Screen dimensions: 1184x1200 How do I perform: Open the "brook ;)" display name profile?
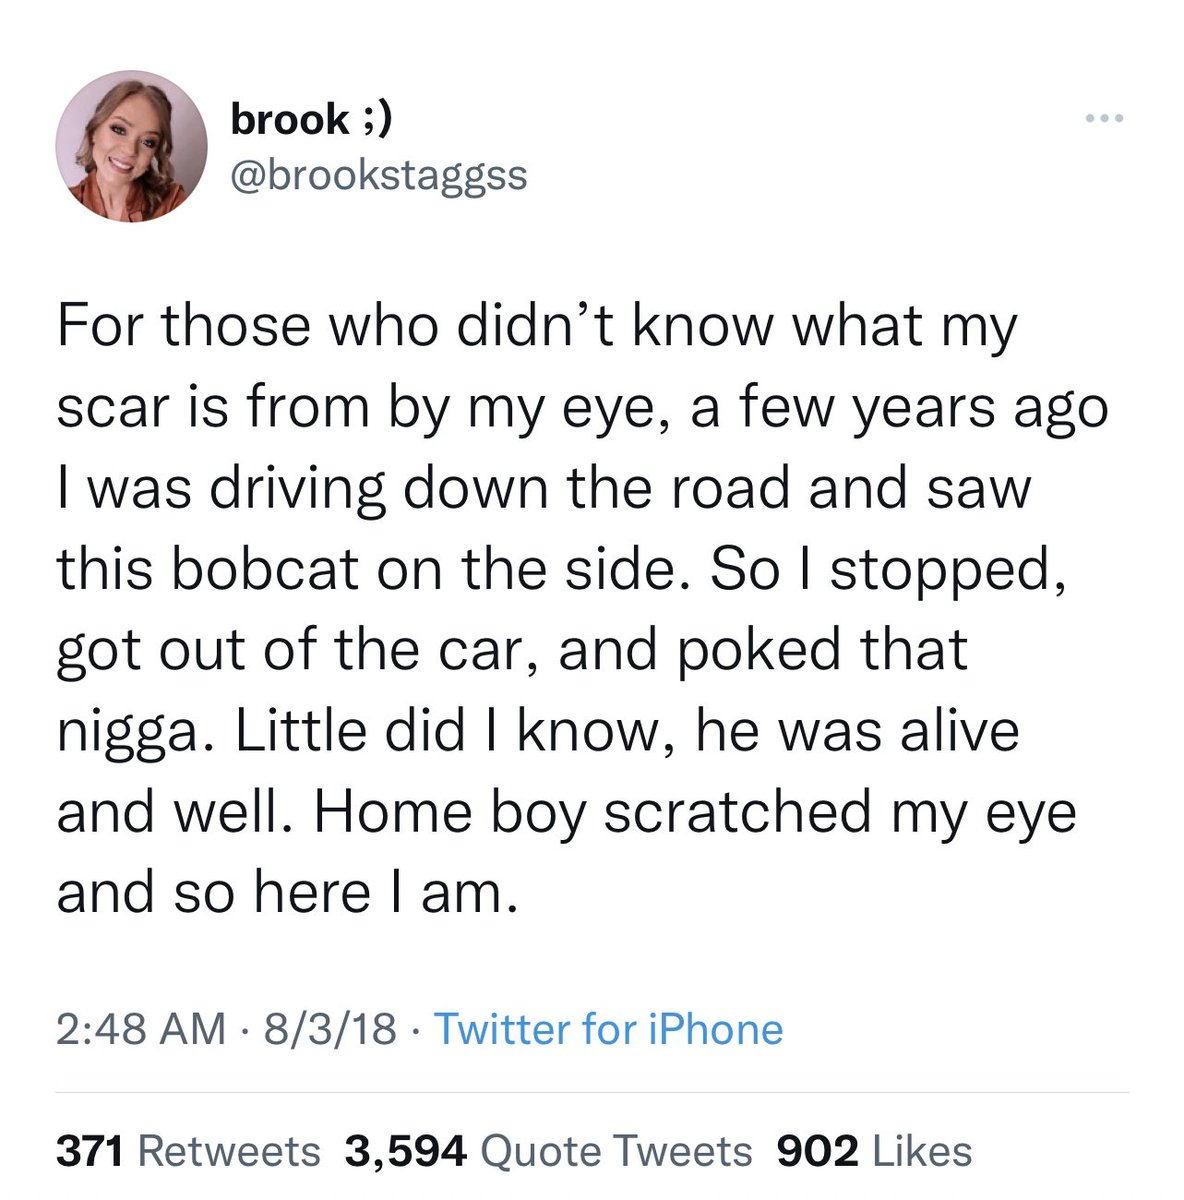(310, 120)
